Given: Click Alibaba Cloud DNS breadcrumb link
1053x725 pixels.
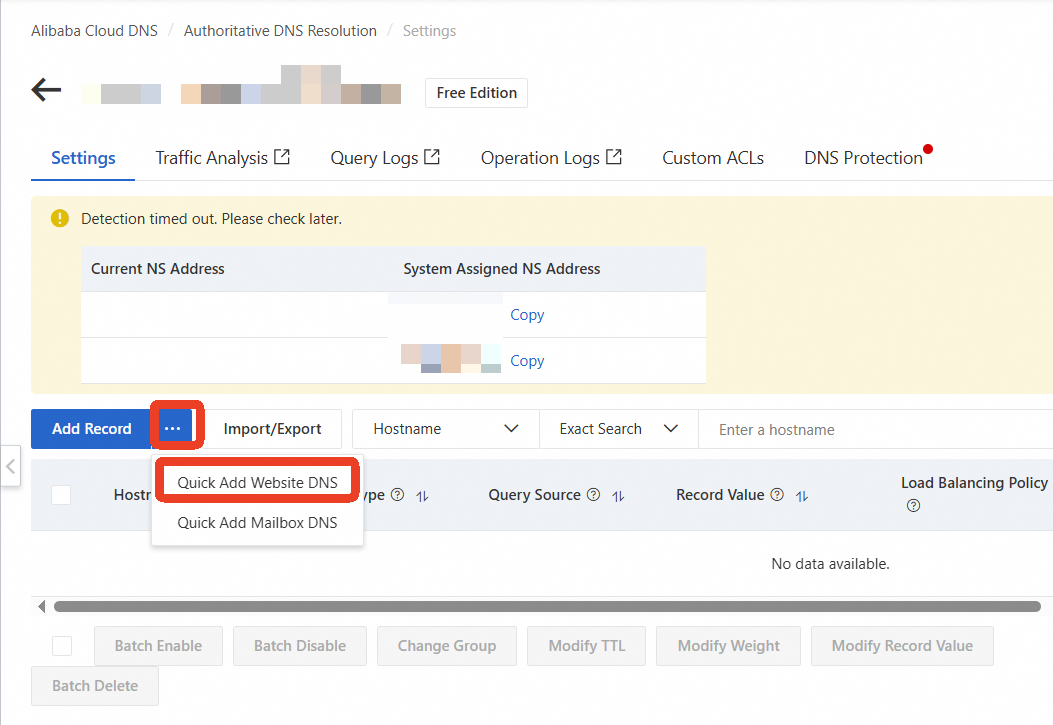Looking at the screenshot, I should pos(95,31).
